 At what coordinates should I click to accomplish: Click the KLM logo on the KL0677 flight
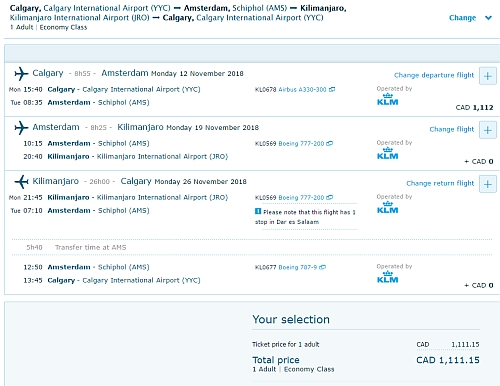coord(387,277)
